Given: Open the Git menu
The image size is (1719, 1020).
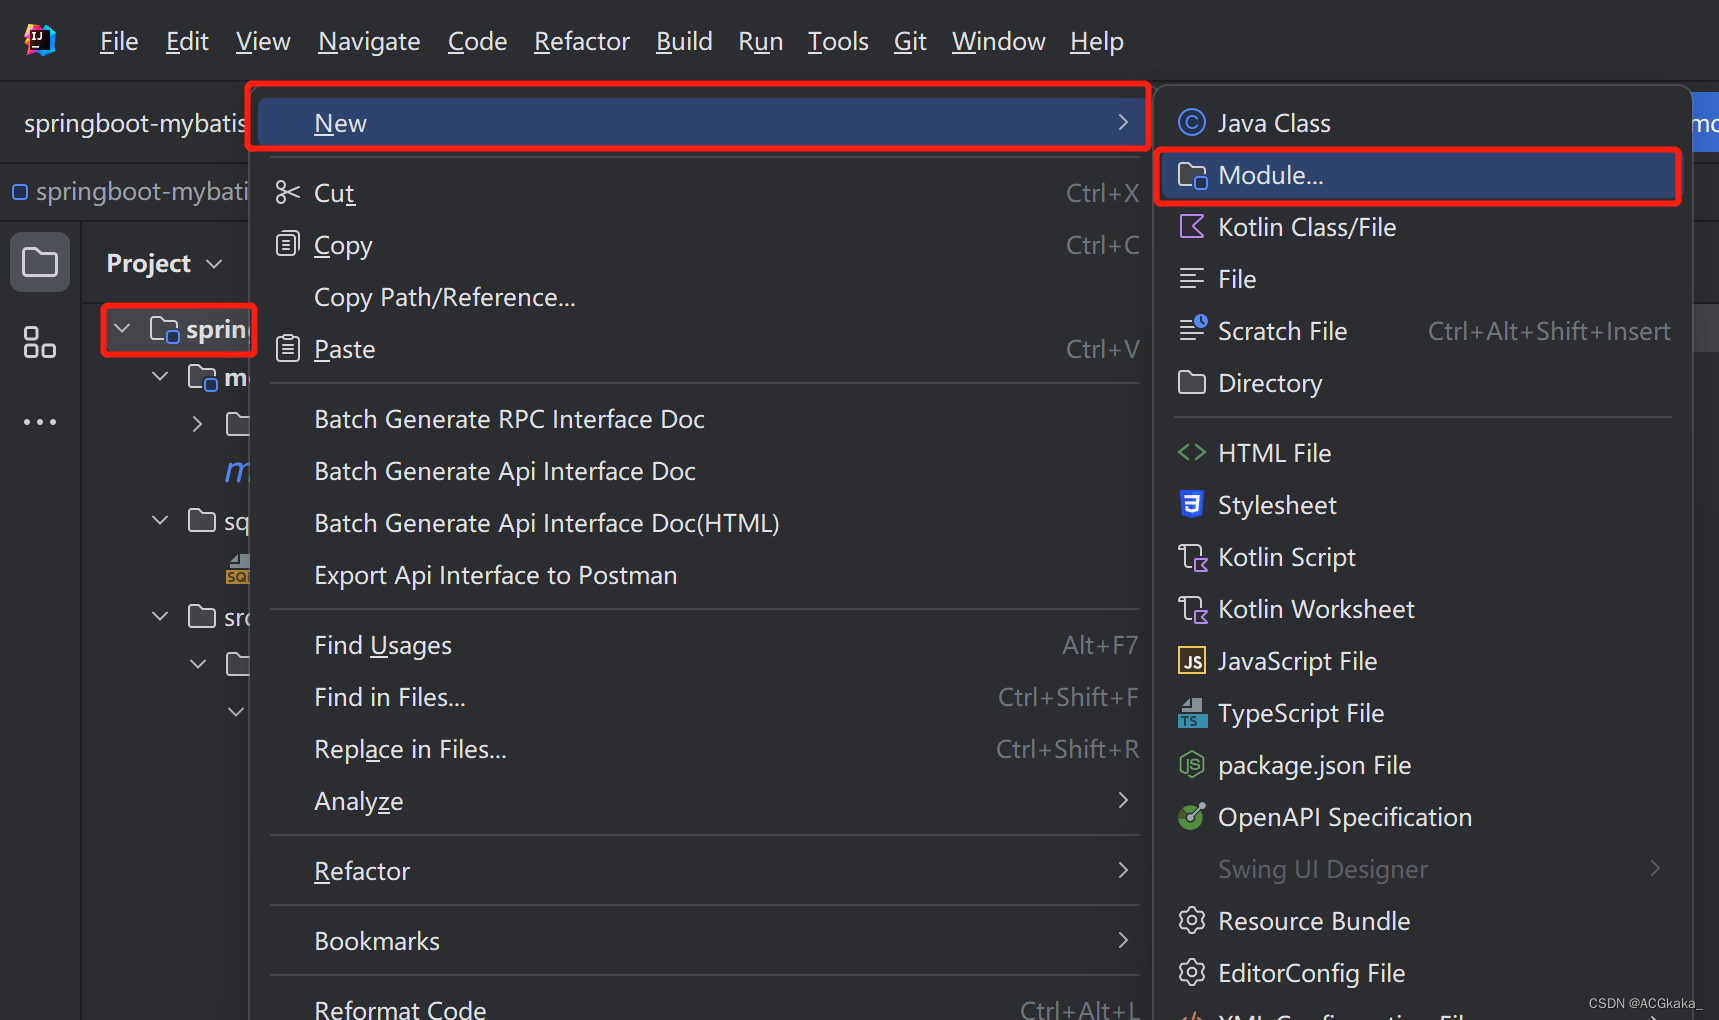Looking at the screenshot, I should tap(910, 41).
